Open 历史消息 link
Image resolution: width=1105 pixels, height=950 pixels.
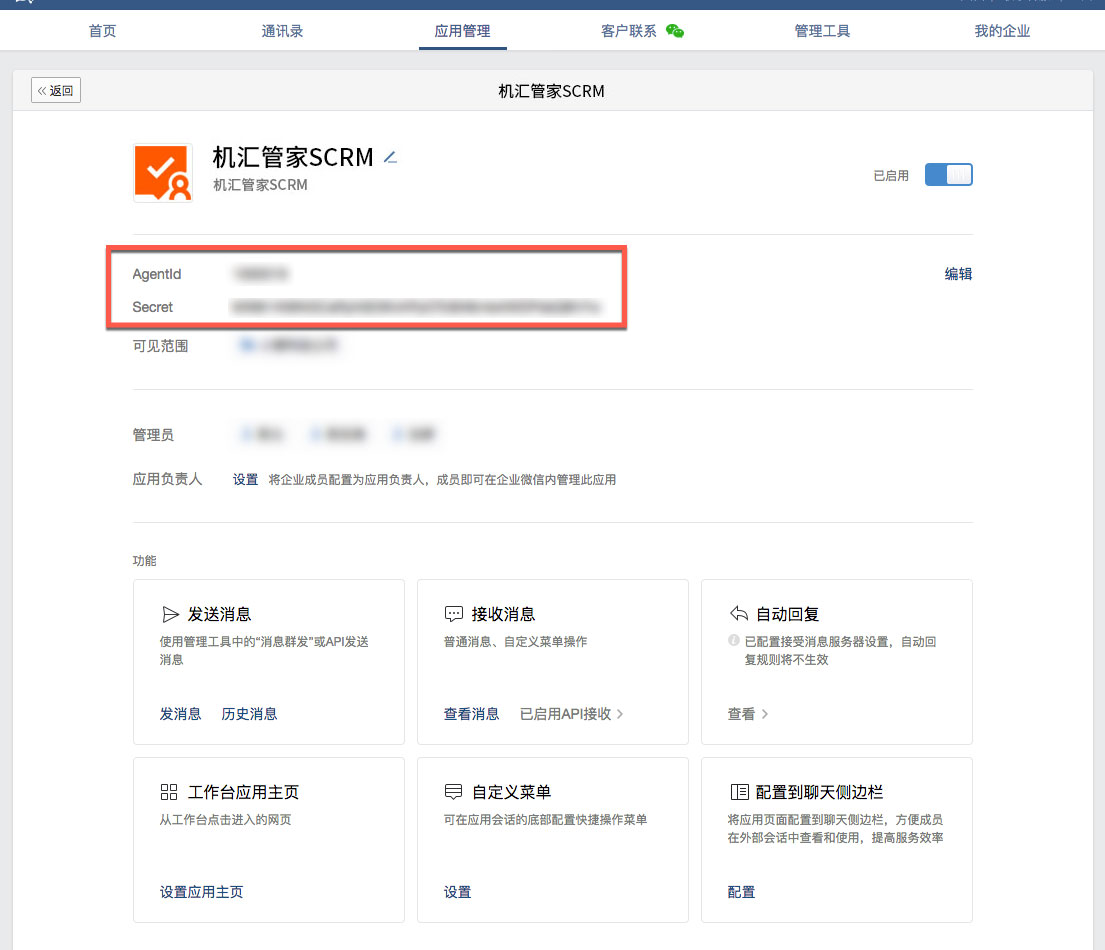249,714
